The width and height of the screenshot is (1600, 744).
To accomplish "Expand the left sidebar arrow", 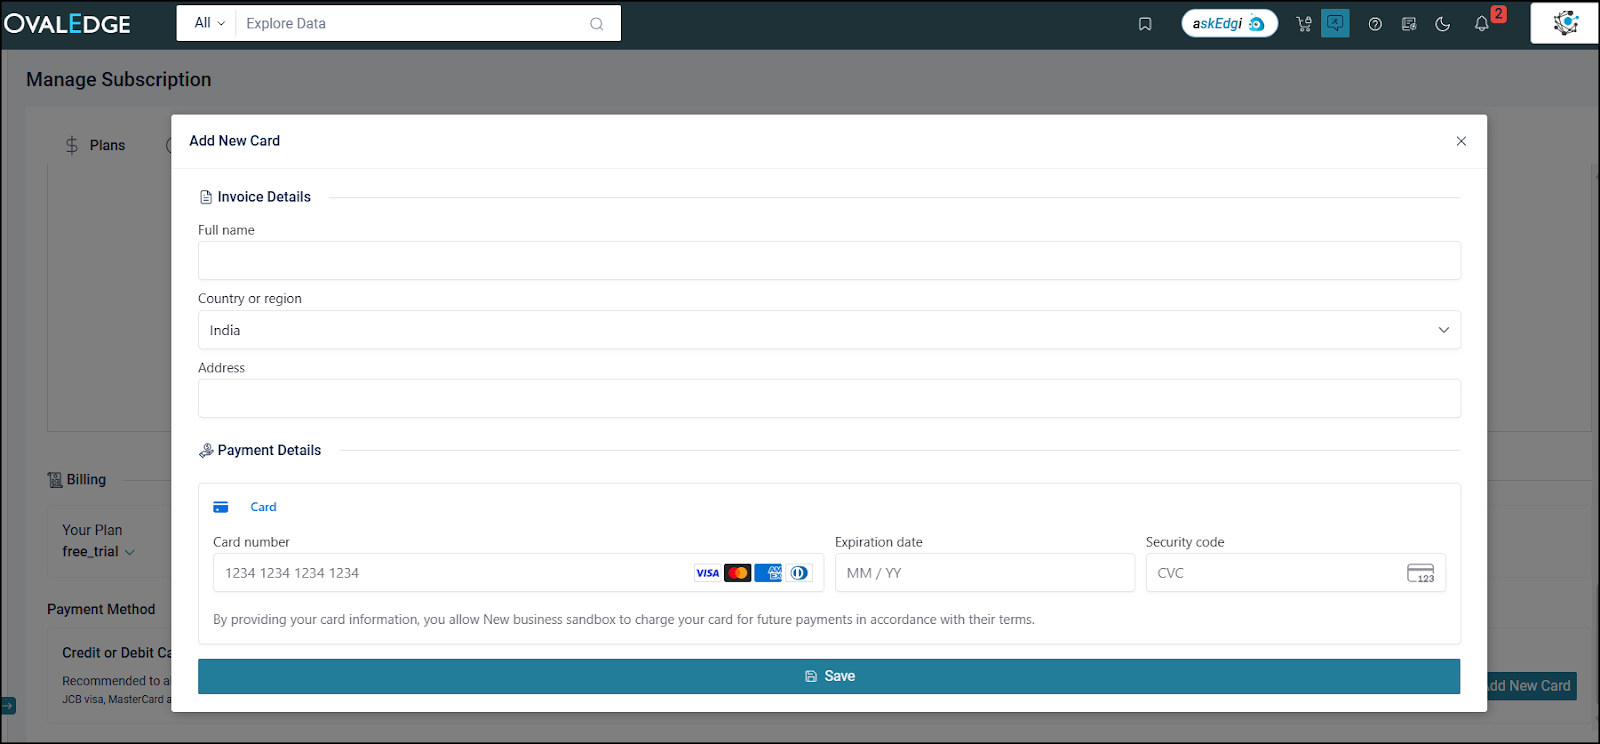I will pyautogui.click(x=8, y=706).
